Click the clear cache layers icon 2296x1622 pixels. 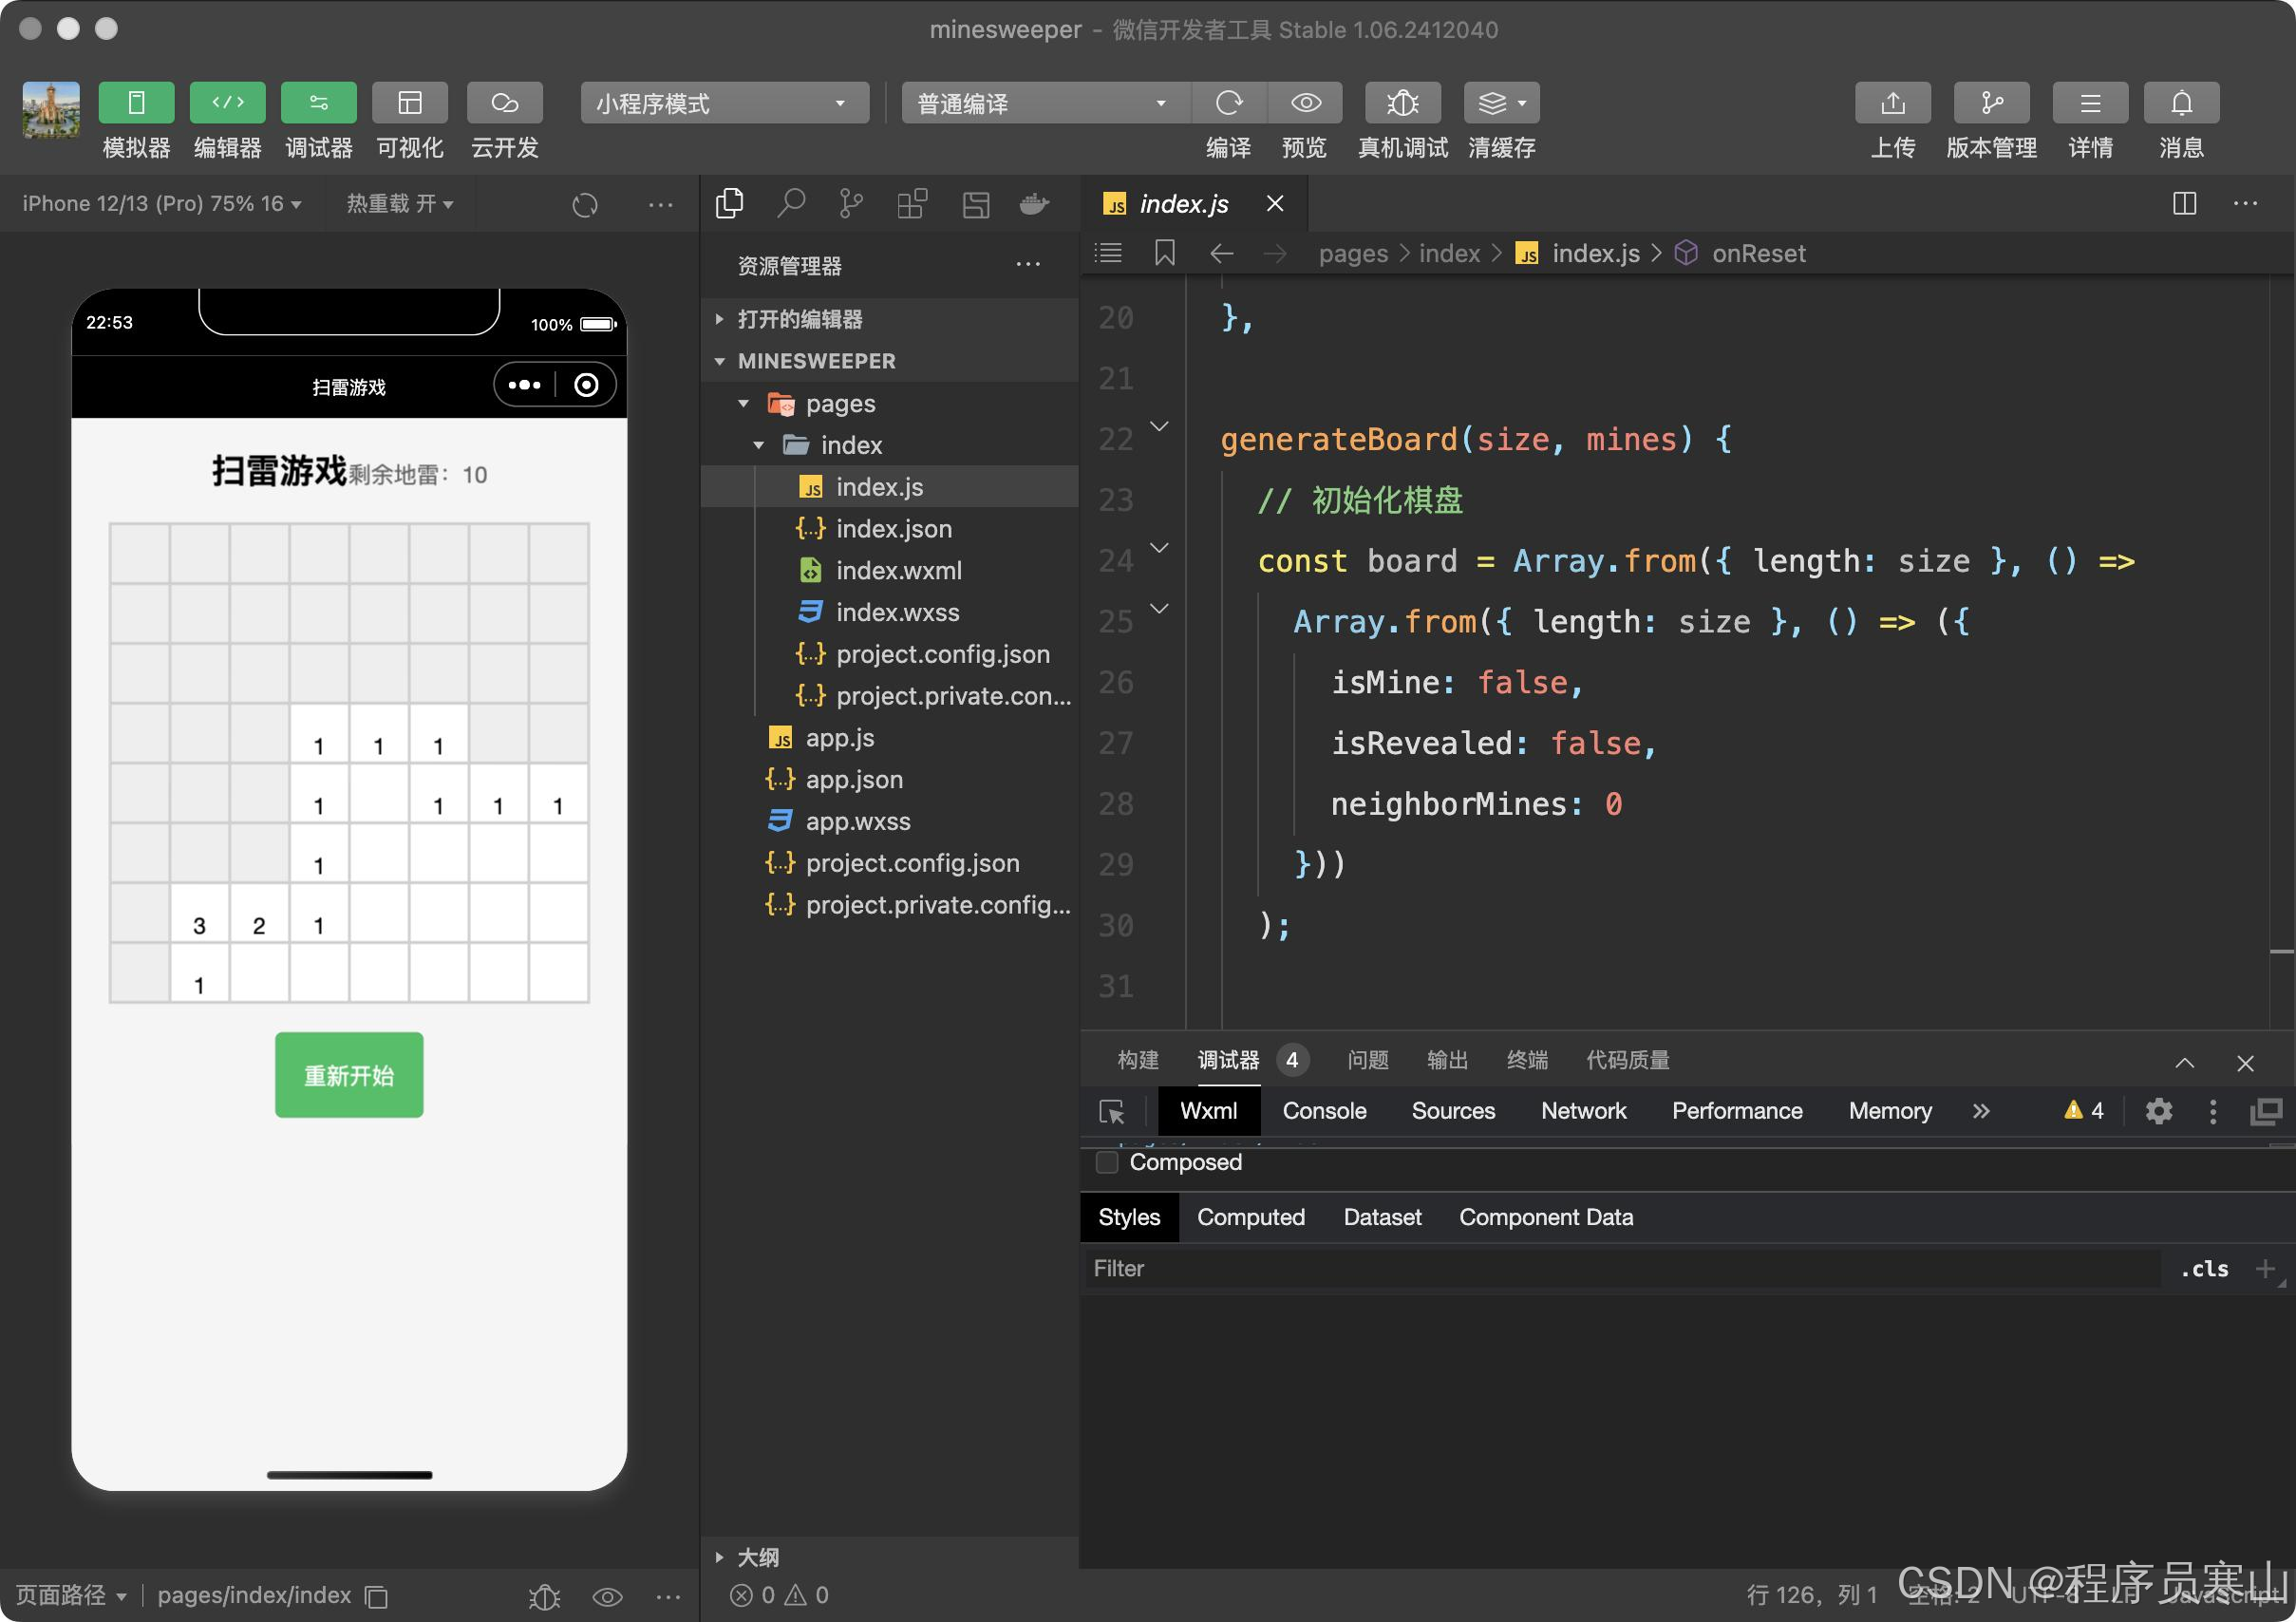(1500, 103)
